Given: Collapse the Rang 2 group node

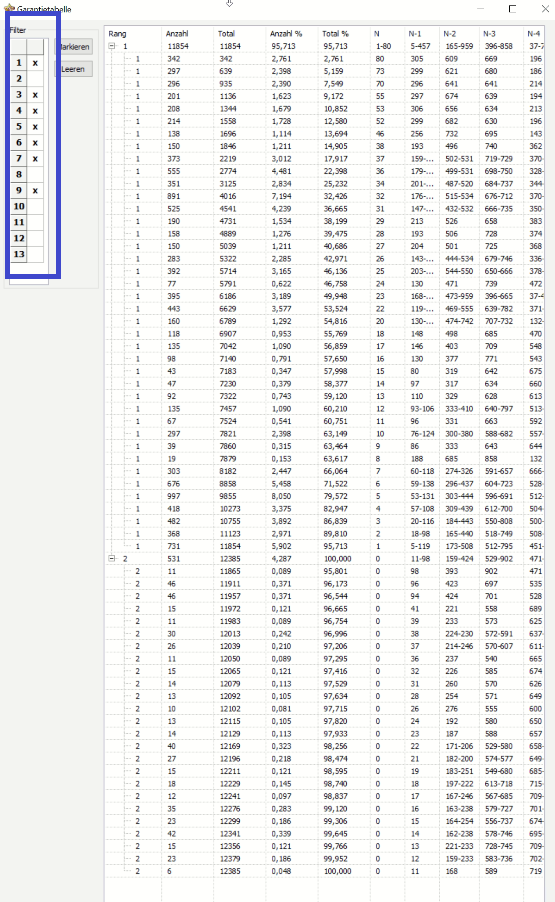Looking at the screenshot, I should [x=112, y=559].
